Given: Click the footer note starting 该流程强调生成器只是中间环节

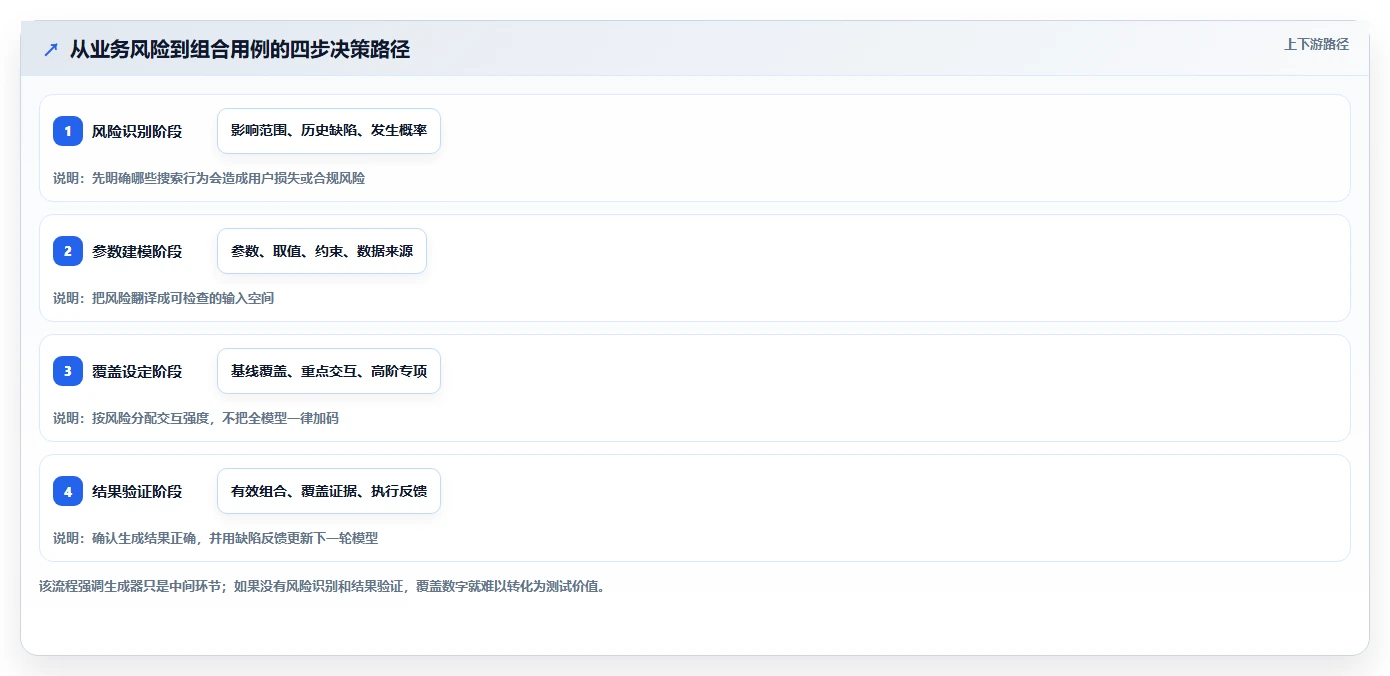Looking at the screenshot, I should 321,586.
